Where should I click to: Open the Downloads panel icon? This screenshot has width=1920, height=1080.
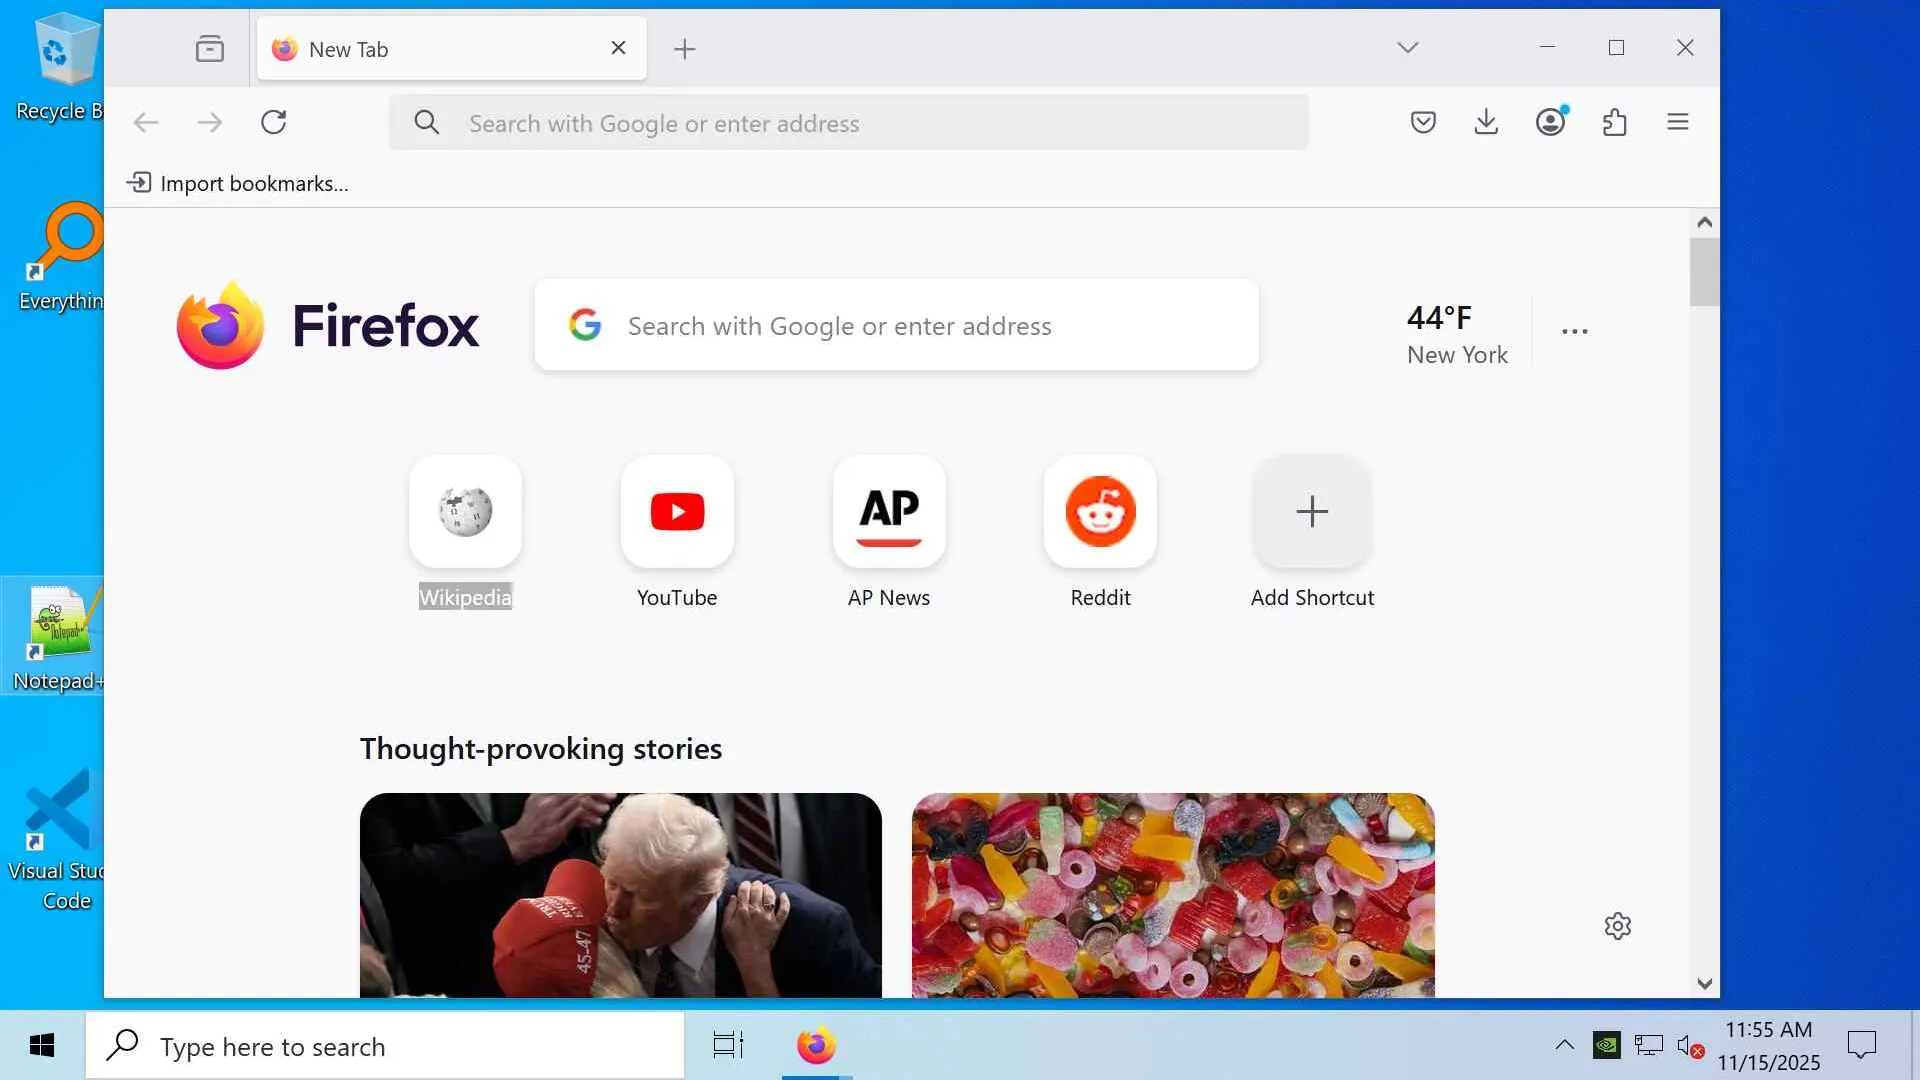1486,122
